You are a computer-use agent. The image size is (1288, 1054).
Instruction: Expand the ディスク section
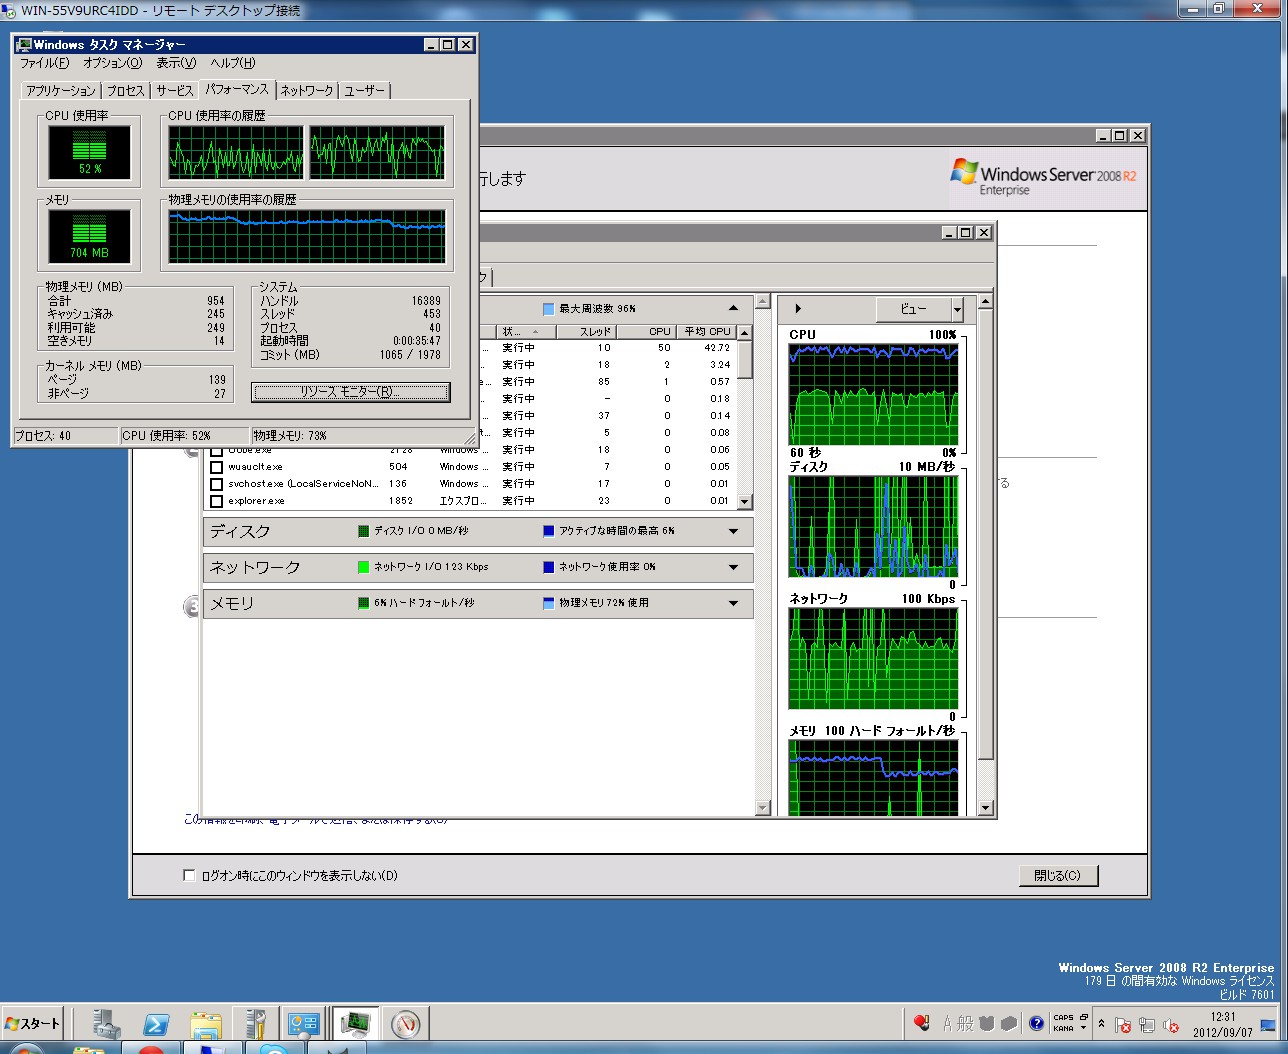(x=733, y=532)
